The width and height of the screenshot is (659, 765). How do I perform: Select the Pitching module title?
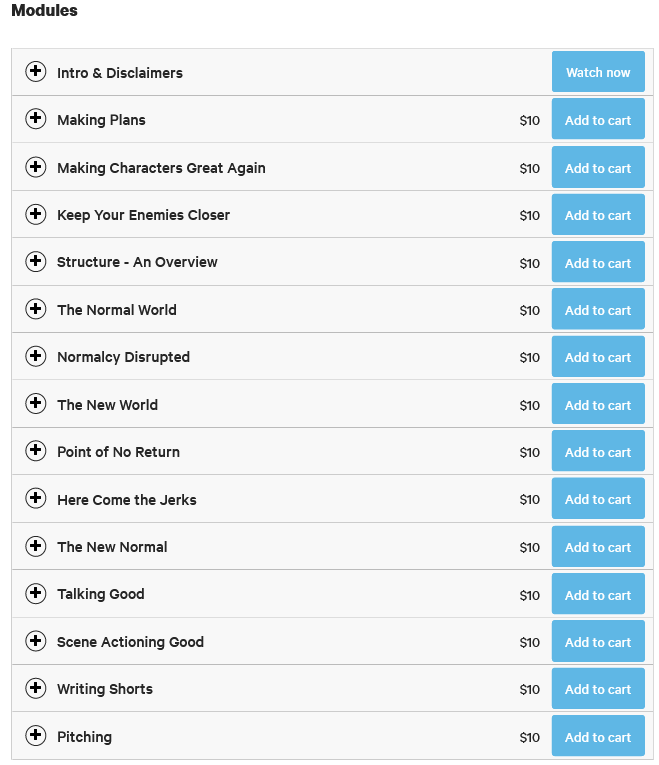pos(84,737)
